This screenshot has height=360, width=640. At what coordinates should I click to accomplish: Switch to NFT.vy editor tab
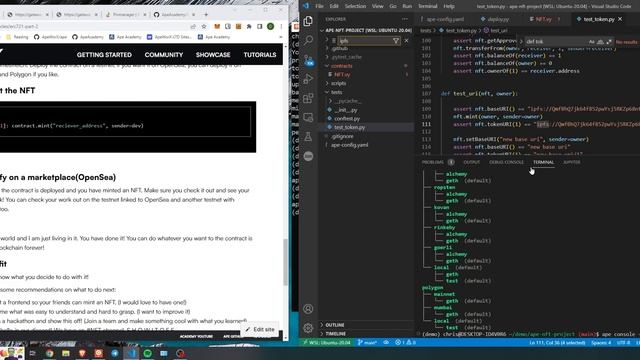coord(543,19)
